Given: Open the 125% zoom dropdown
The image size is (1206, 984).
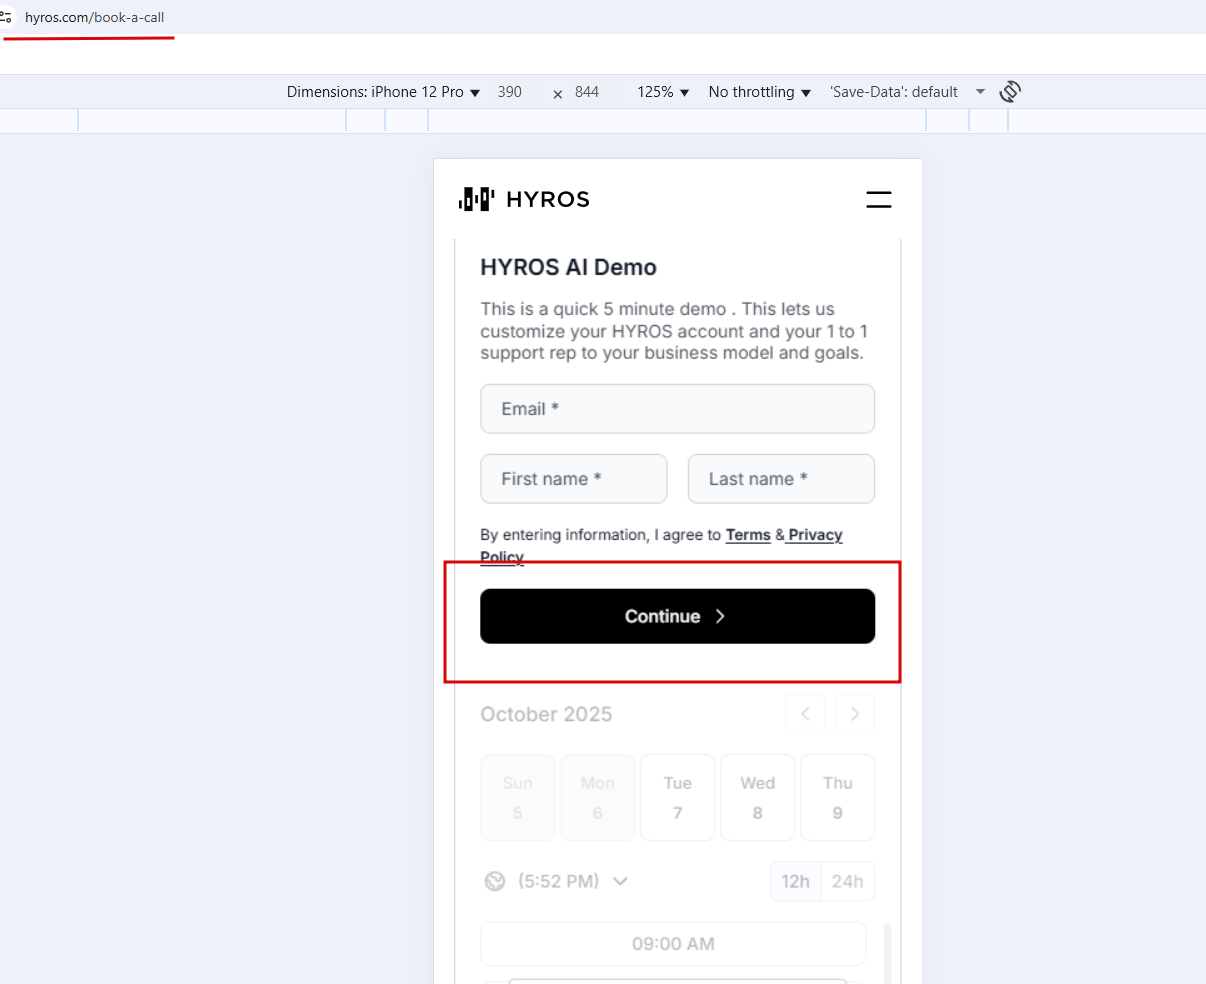Looking at the screenshot, I should [663, 92].
